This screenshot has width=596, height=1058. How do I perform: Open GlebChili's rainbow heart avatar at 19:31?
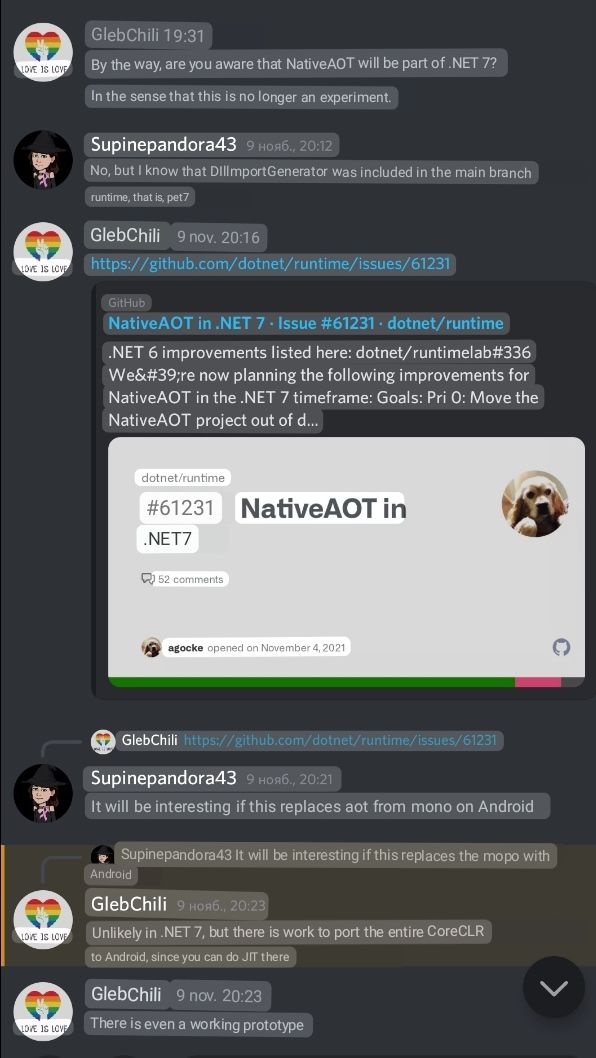point(43,53)
